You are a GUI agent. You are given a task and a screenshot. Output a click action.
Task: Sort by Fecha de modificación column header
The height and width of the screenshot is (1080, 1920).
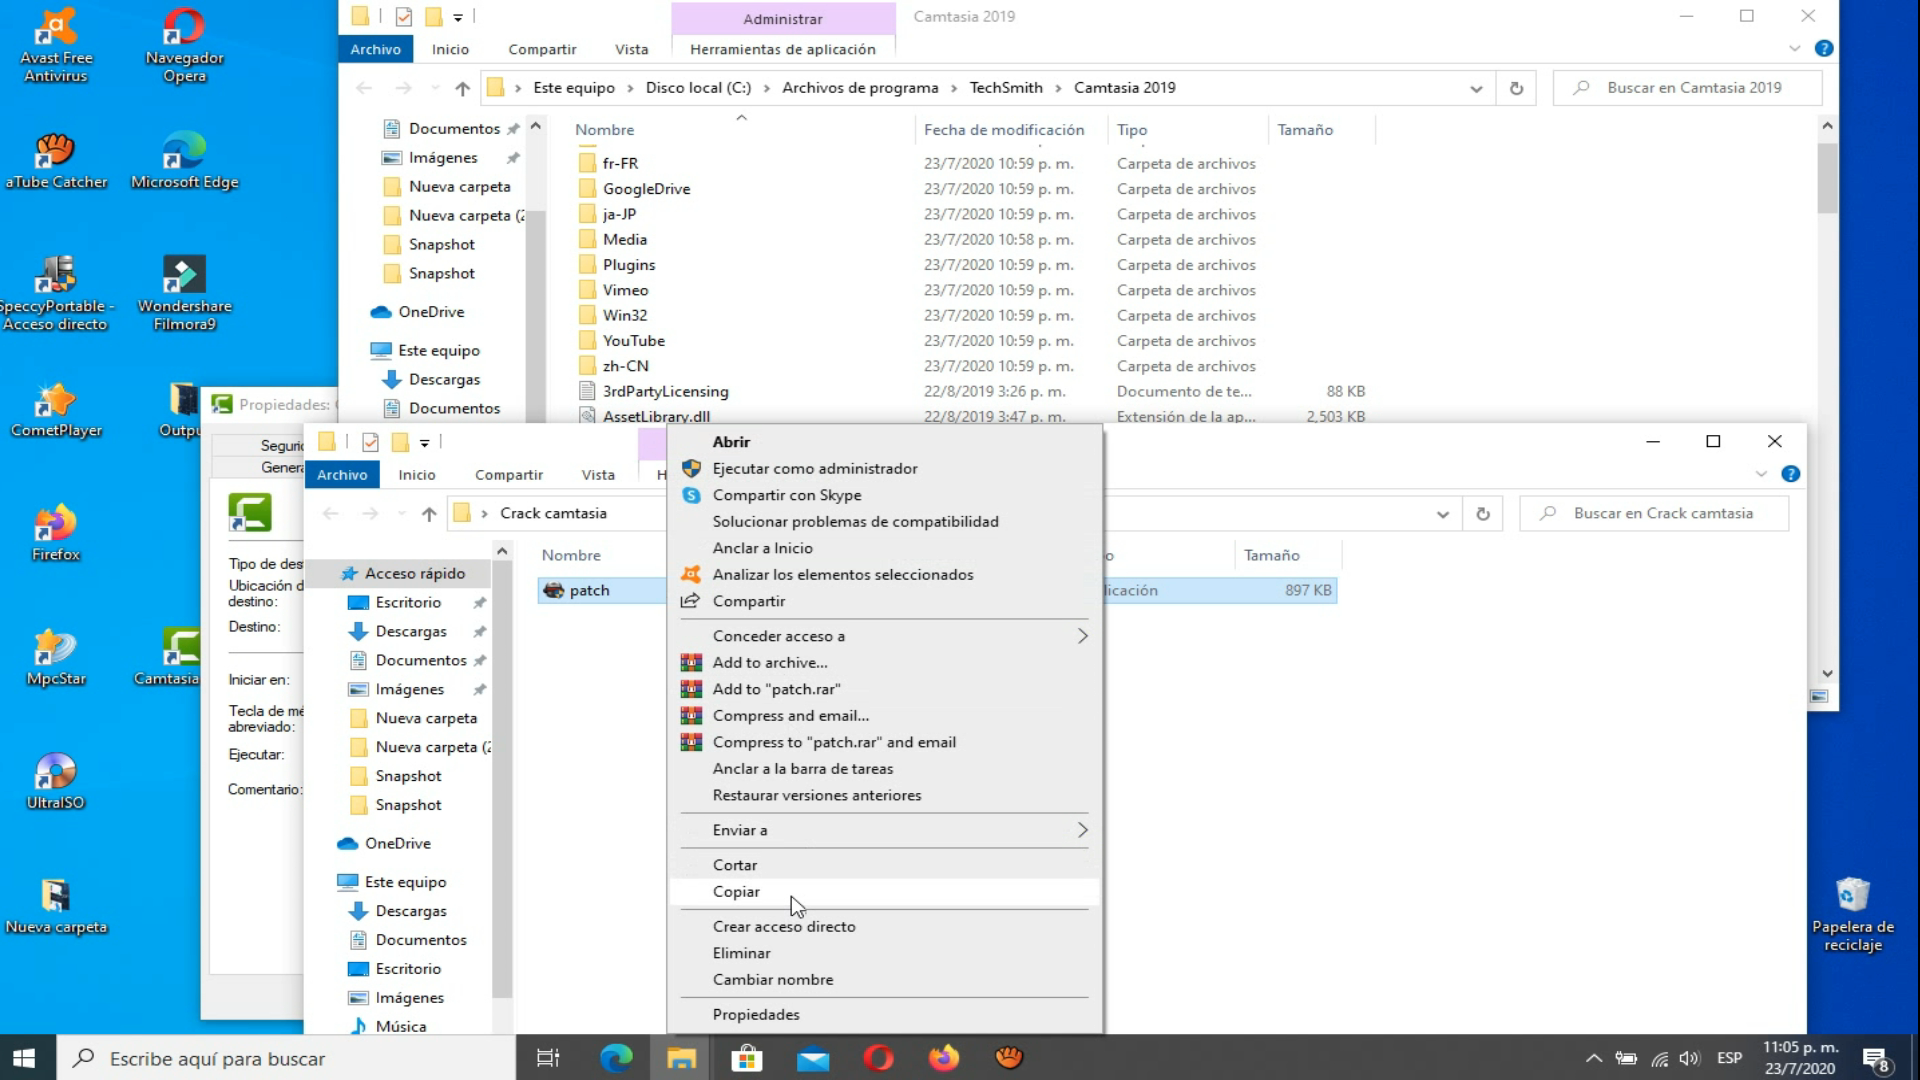(1003, 130)
